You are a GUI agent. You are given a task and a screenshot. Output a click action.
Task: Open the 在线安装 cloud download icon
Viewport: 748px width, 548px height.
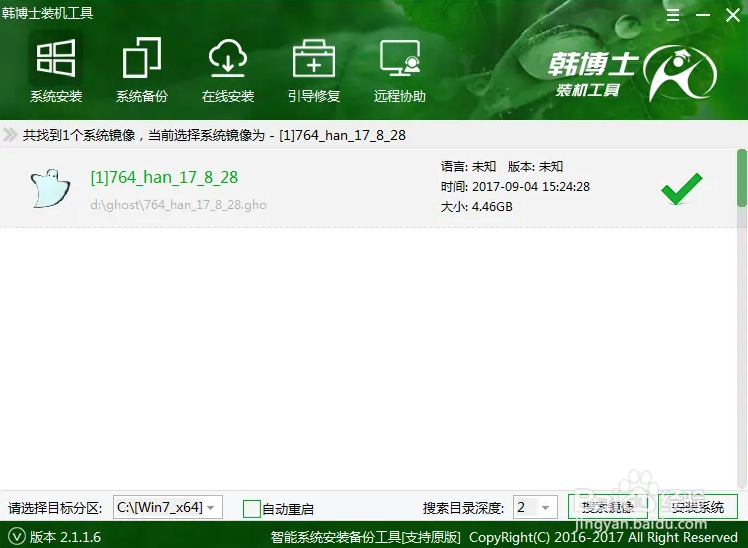228,58
